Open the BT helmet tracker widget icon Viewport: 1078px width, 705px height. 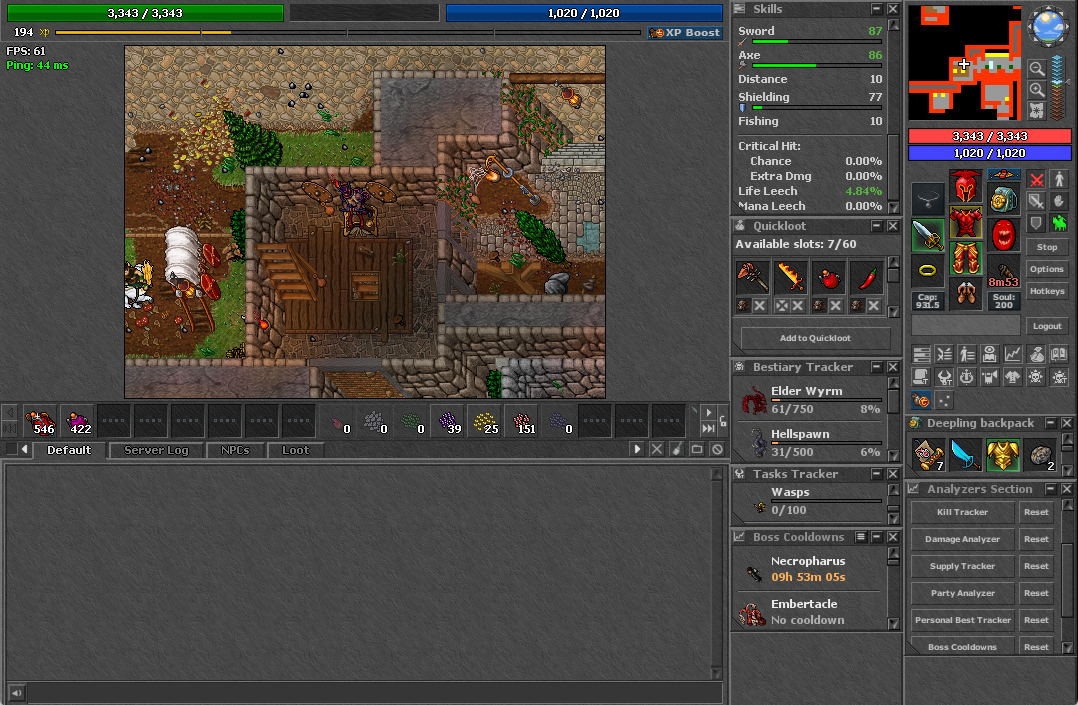click(944, 377)
